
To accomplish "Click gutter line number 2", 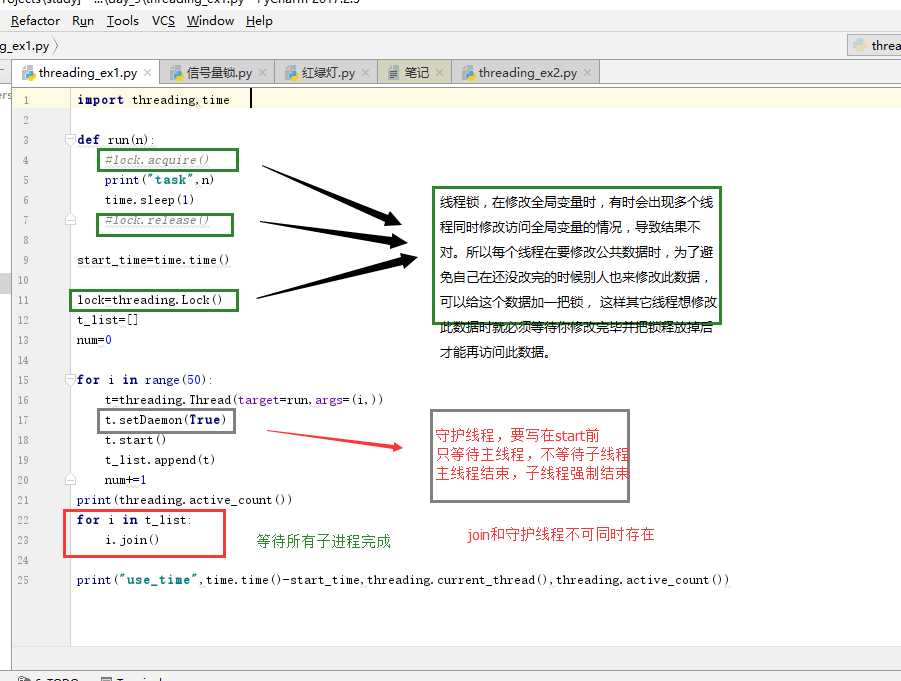I will [x=25, y=120].
